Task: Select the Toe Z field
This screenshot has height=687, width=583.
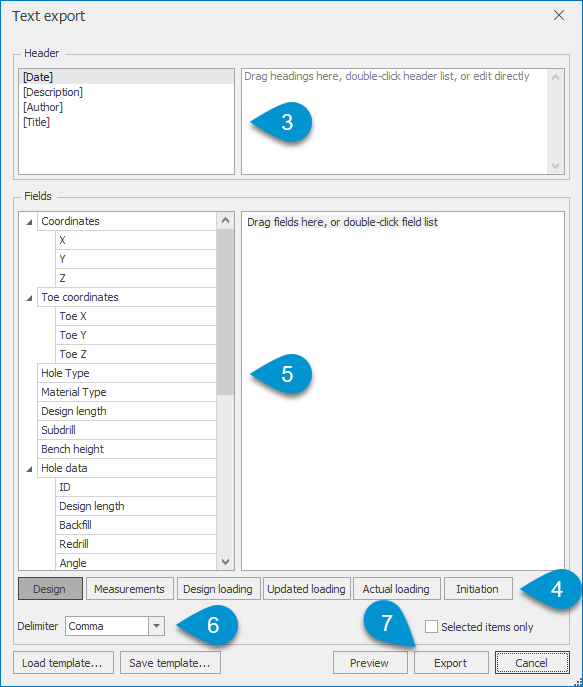Action: pyautogui.click(x=136, y=354)
